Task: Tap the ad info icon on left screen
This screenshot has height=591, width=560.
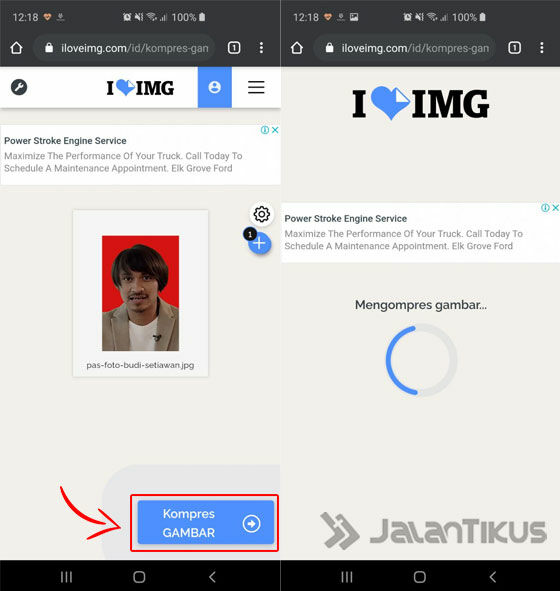Action: (265, 130)
